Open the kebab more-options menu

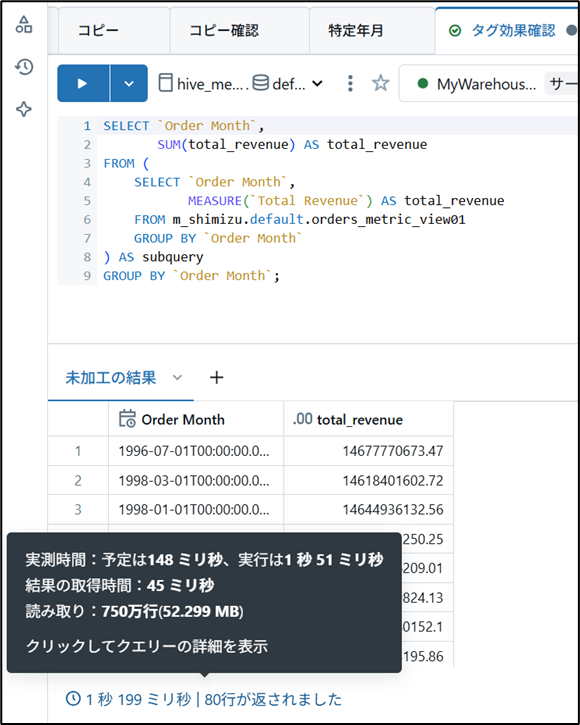click(350, 83)
